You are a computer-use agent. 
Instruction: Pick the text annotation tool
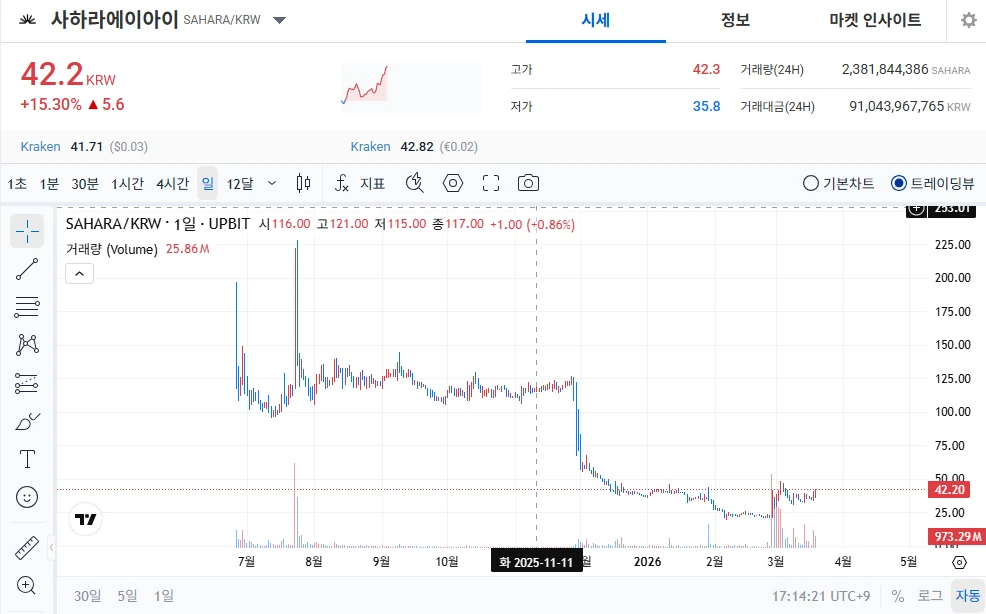(x=27, y=459)
